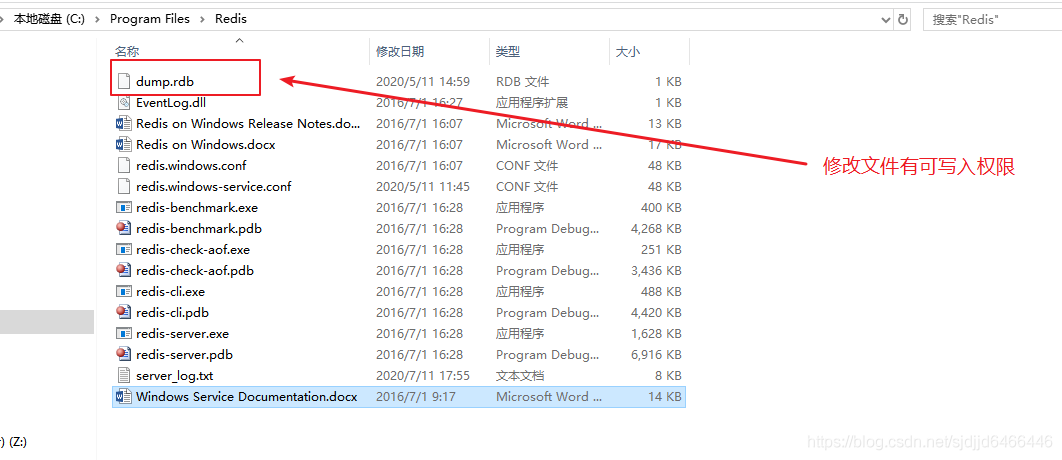Select Redis on Windows Release Notes file name
The image size is (1062, 460).
click(x=249, y=124)
